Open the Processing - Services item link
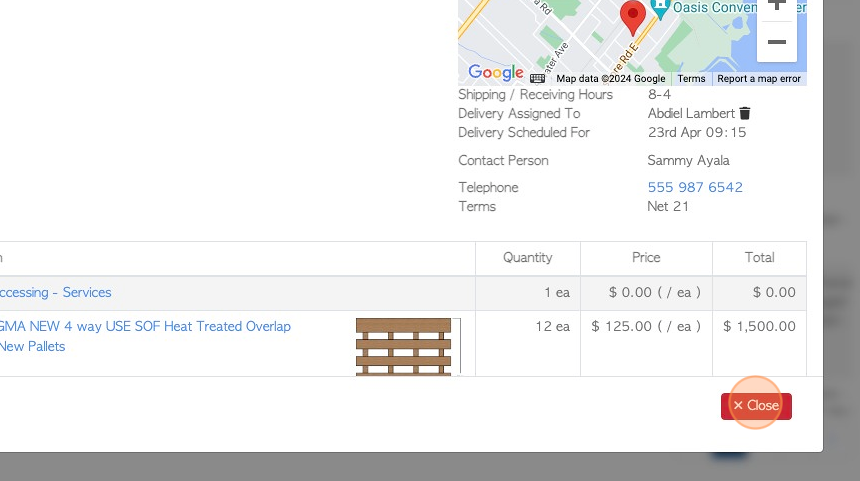Image resolution: width=860 pixels, height=481 pixels. coord(55,293)
